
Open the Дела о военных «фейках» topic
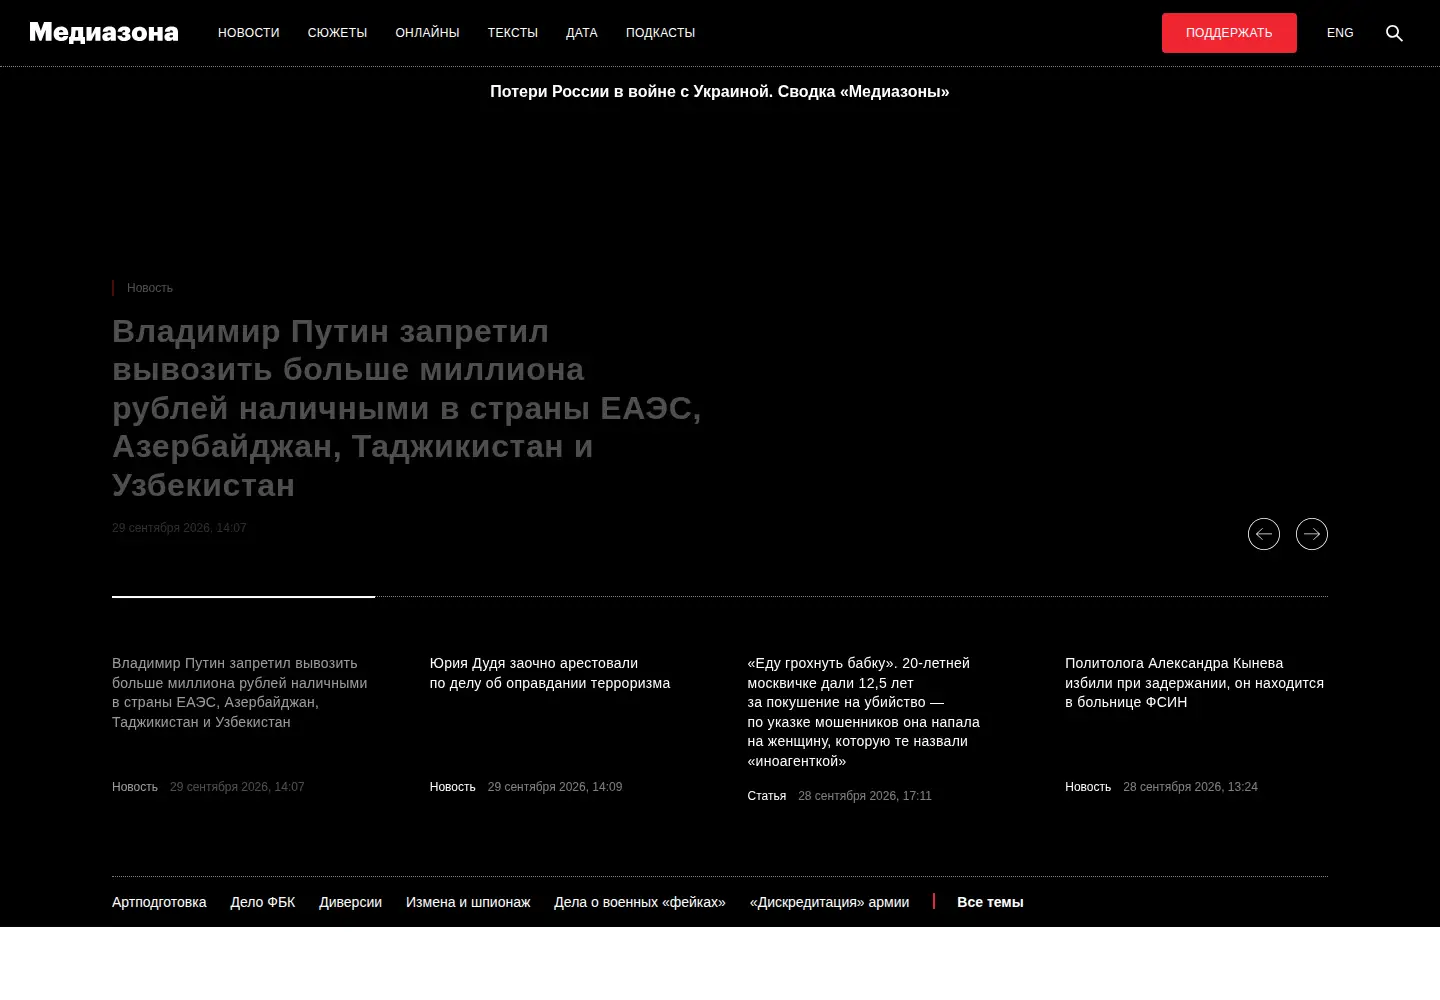(x=640, y=902)
